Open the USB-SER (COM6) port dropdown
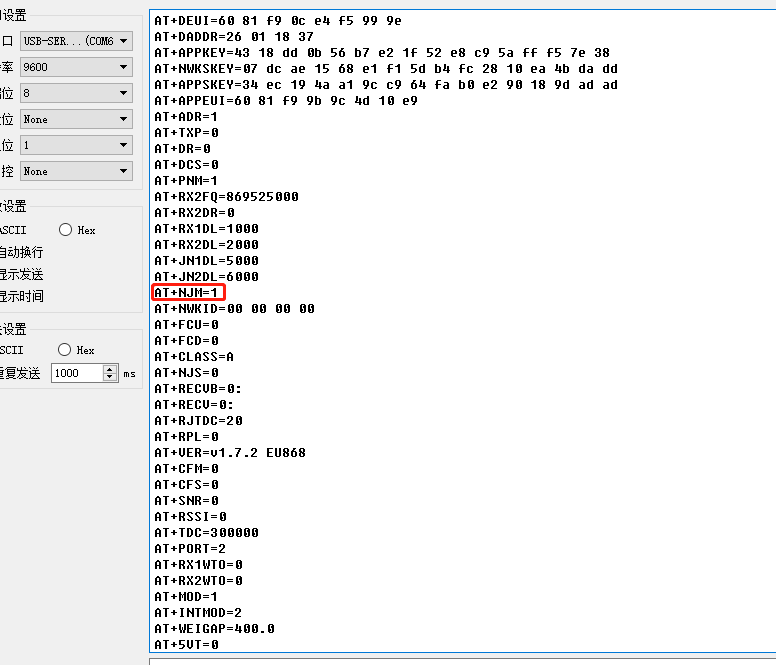The image size is (776, 665). tap(76, 41)
